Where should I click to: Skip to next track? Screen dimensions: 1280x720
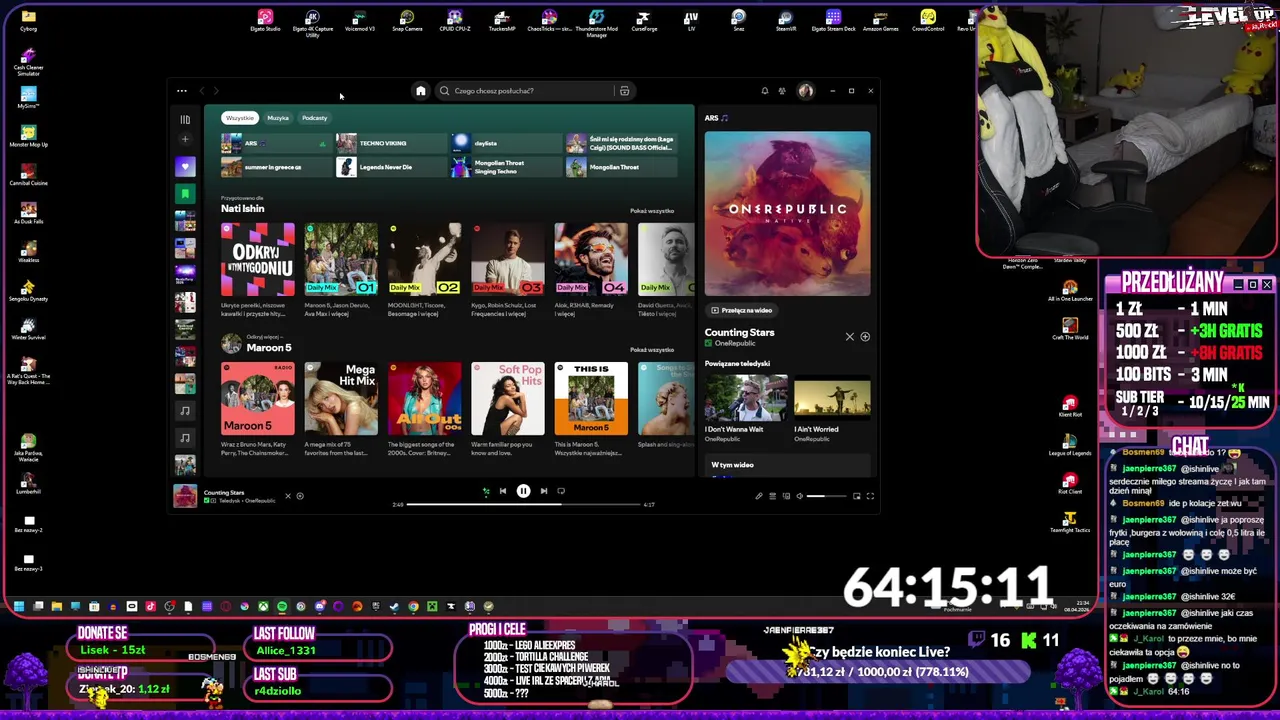point(543,491)
